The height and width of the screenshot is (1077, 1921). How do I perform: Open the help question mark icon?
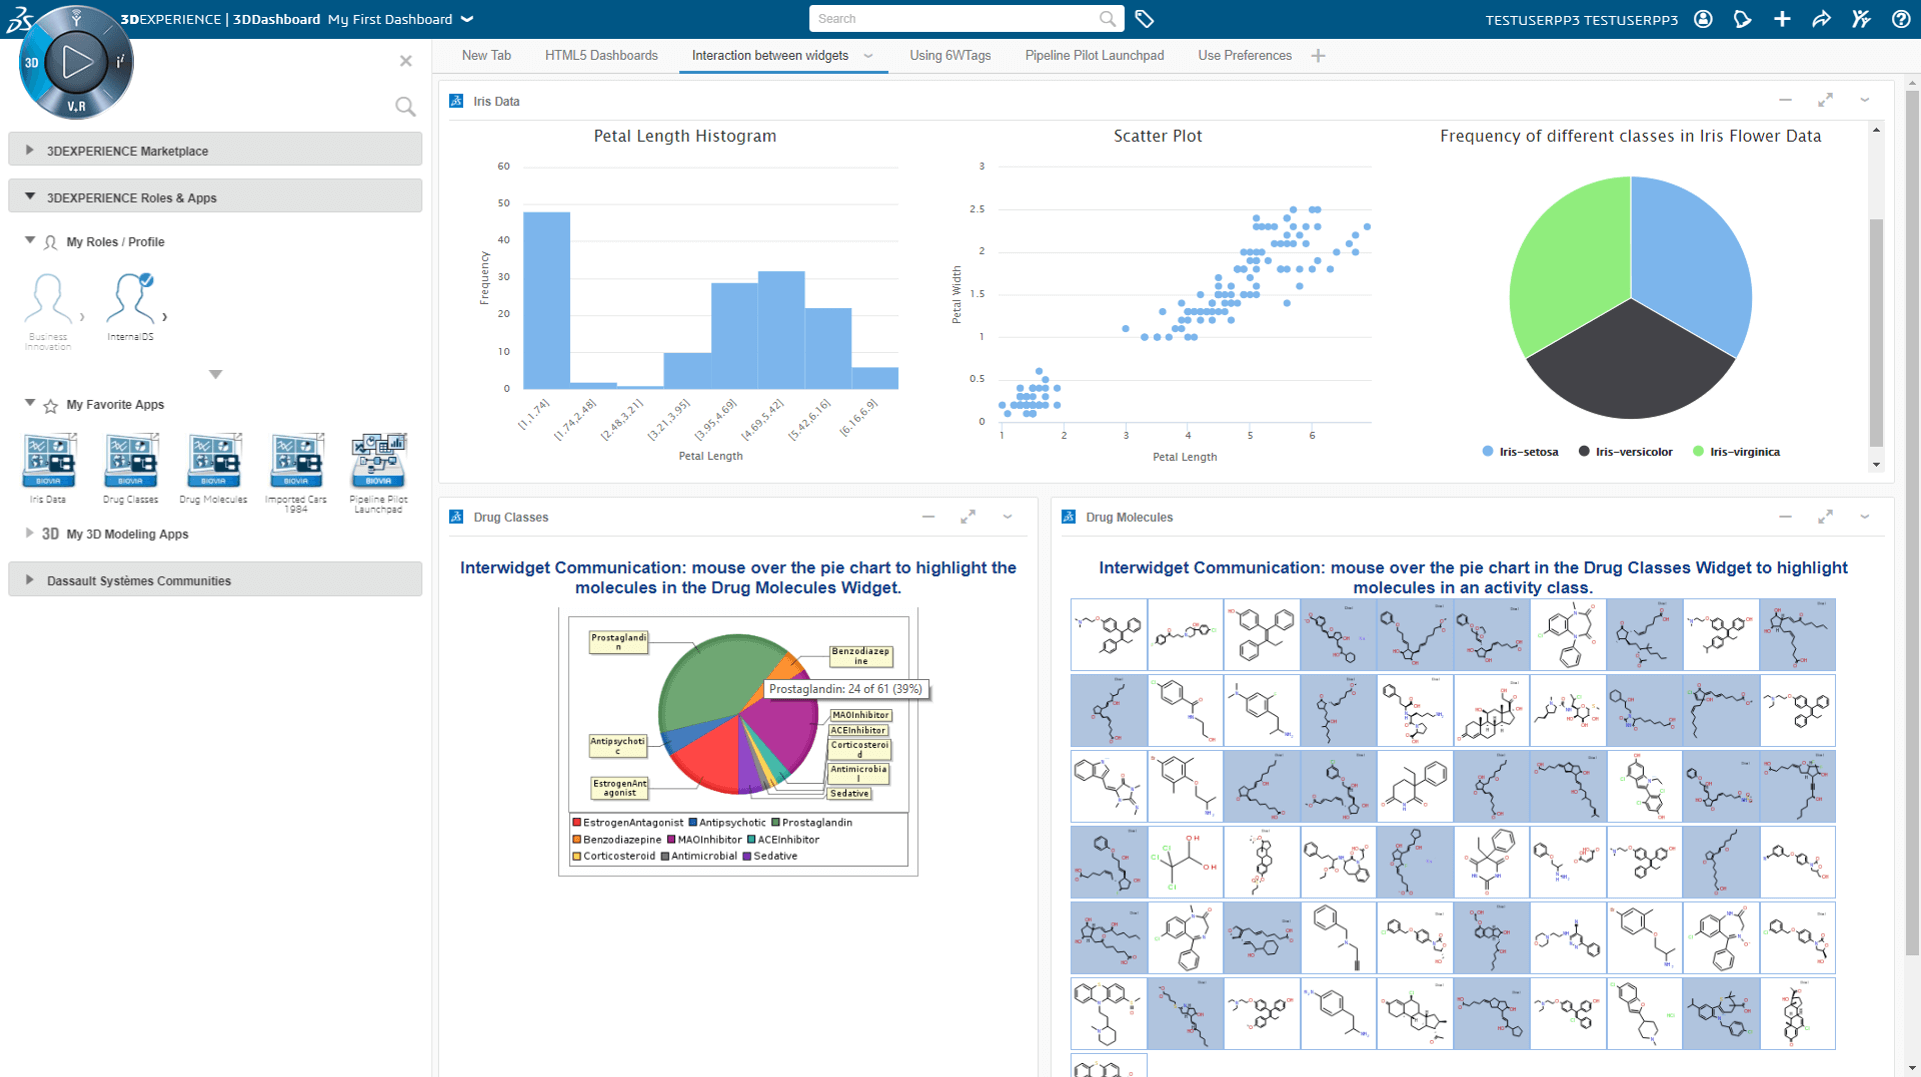(x=1901, y=19)
